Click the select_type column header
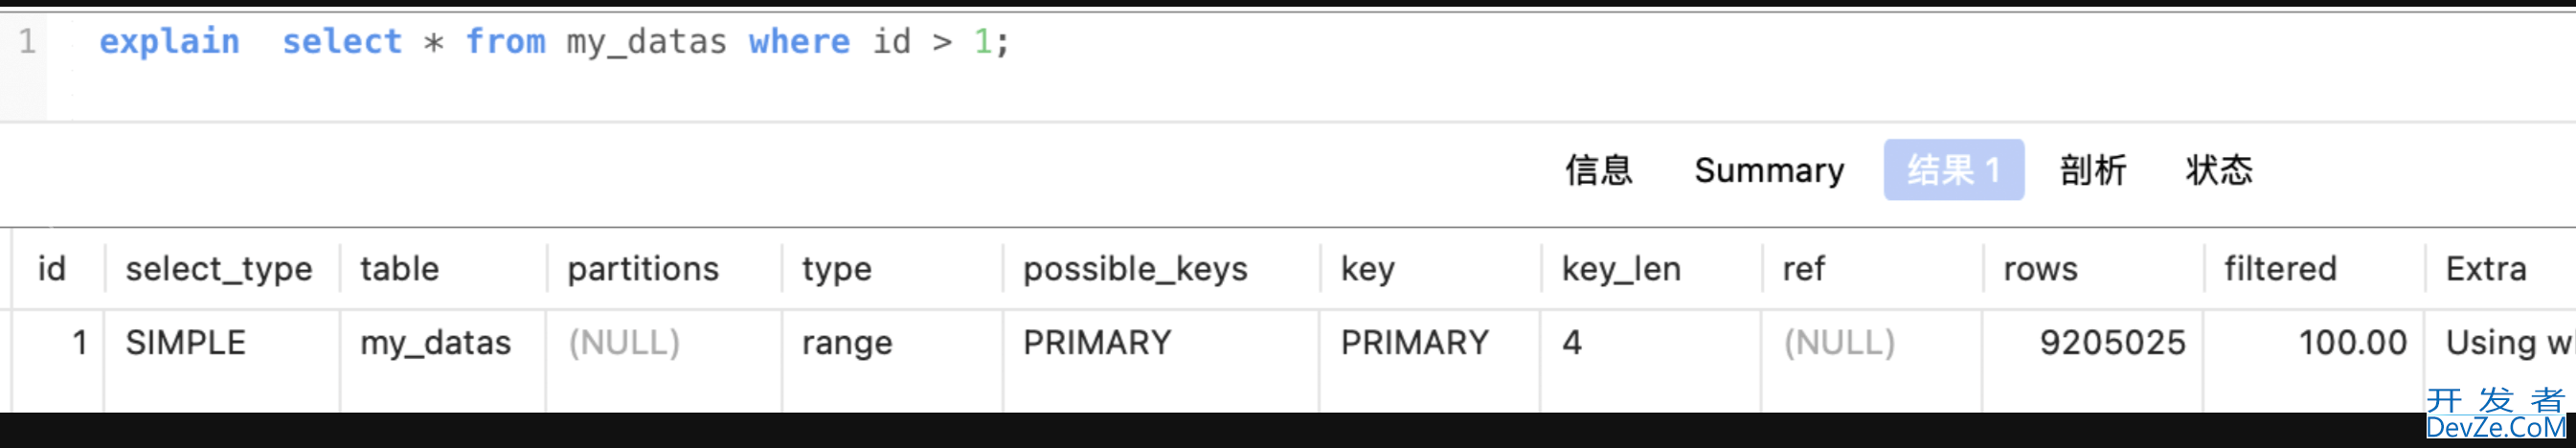 (x=219, y=269)
